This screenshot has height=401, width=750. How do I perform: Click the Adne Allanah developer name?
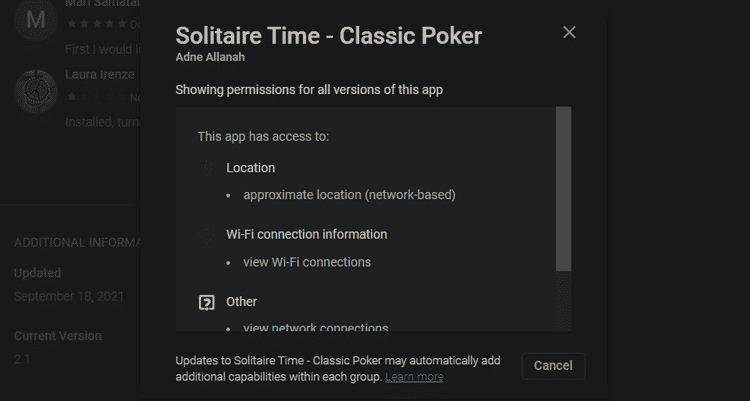point(210,58)
